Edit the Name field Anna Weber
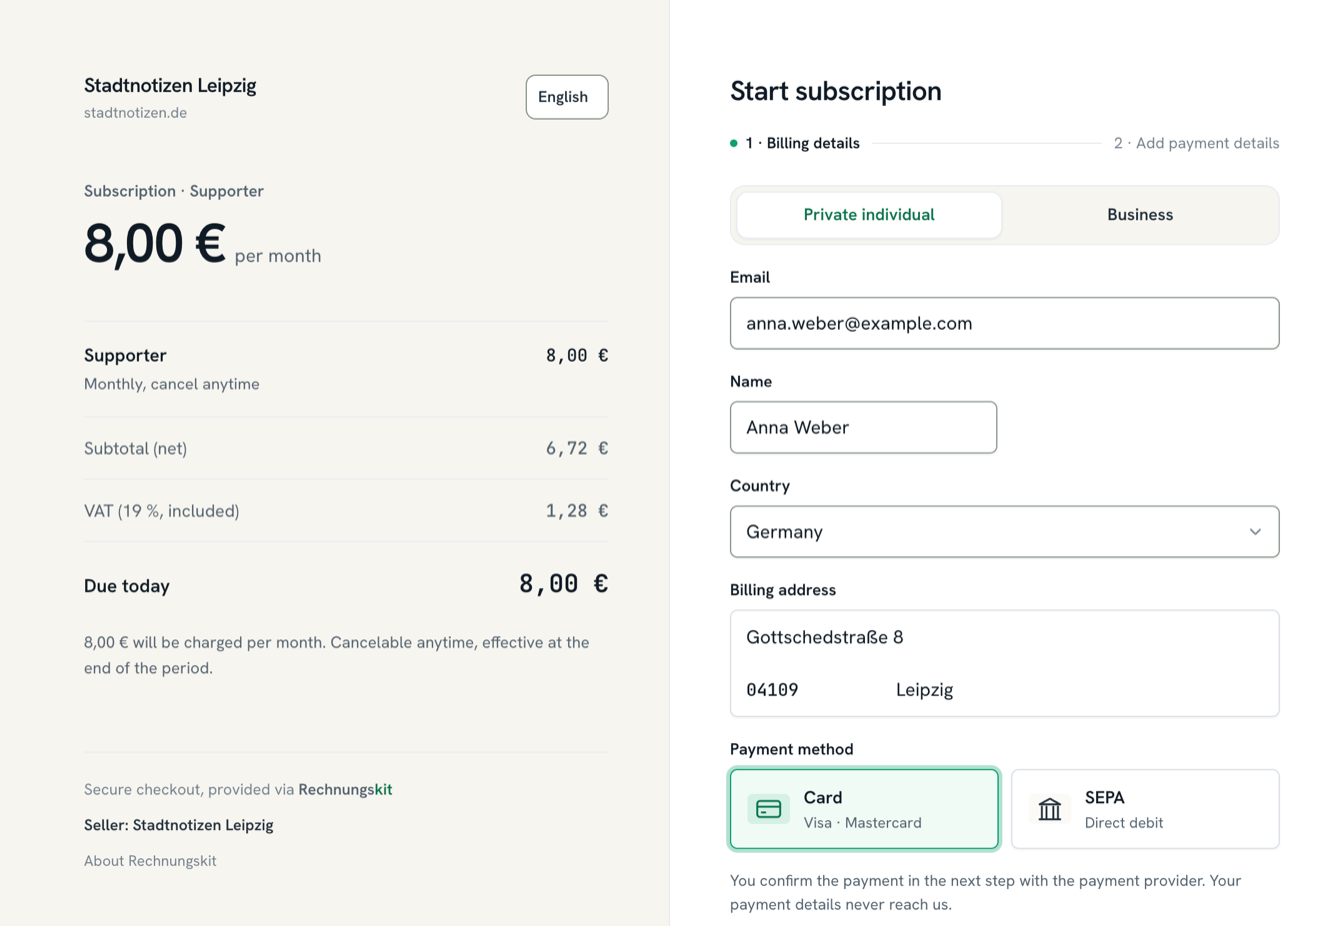The height and width of the screenshot is (926, 1340). point(863,427)
